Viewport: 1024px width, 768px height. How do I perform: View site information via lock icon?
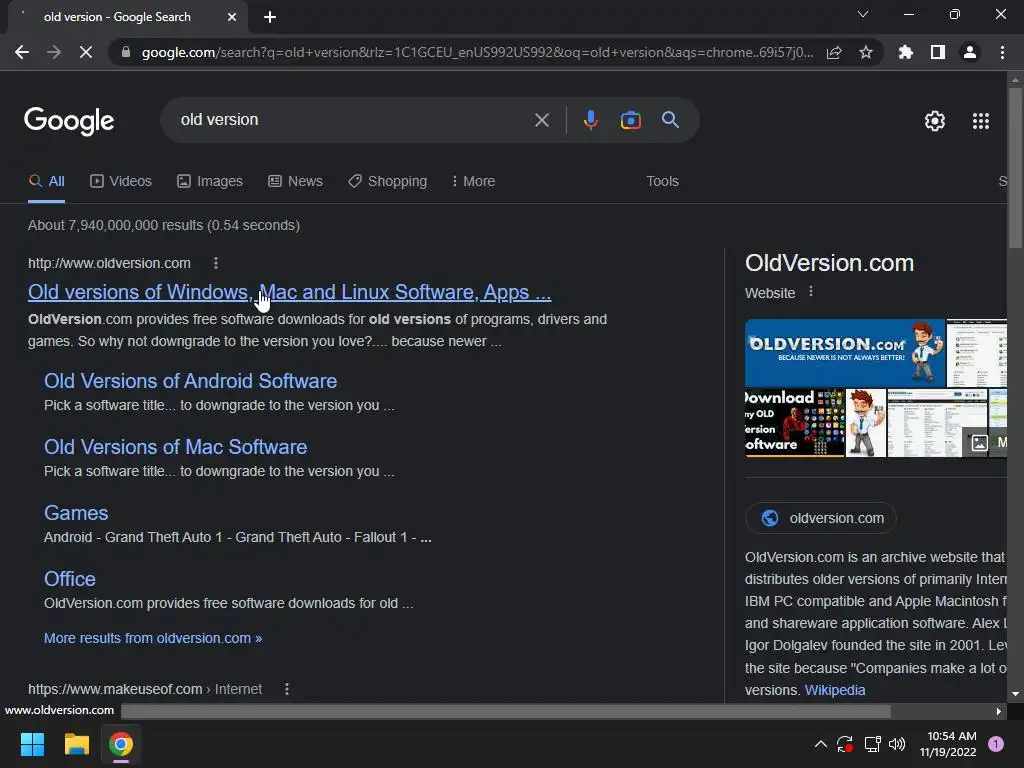125,52
